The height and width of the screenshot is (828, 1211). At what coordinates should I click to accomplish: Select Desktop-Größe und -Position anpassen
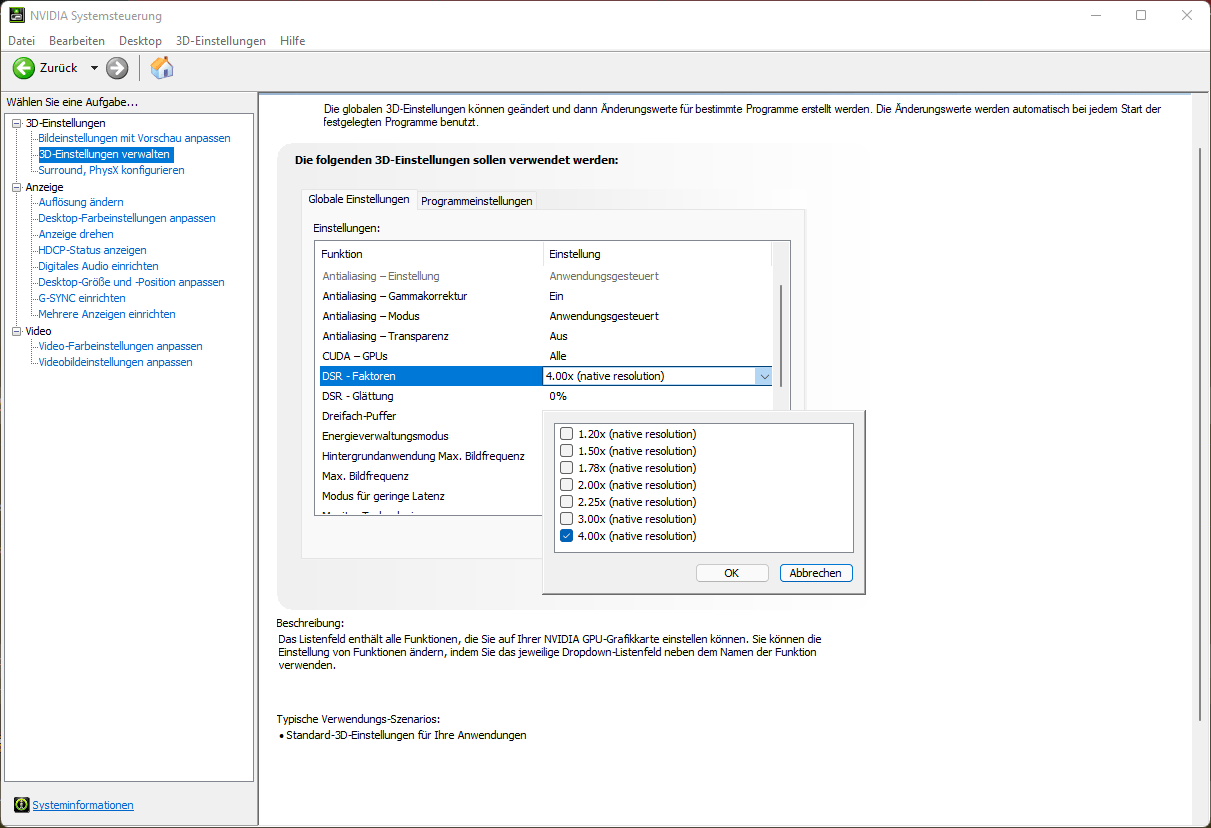[131, 282]
